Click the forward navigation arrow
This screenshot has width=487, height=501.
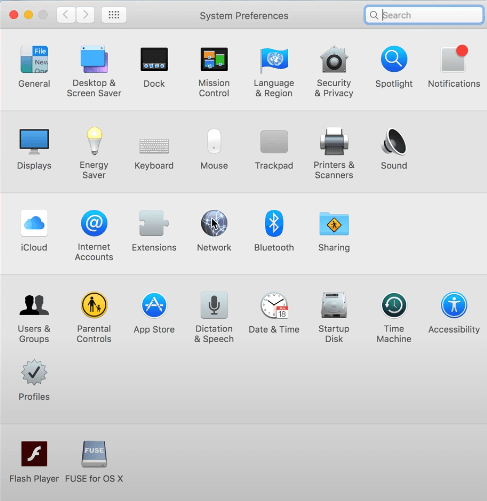tap(85, 15)
